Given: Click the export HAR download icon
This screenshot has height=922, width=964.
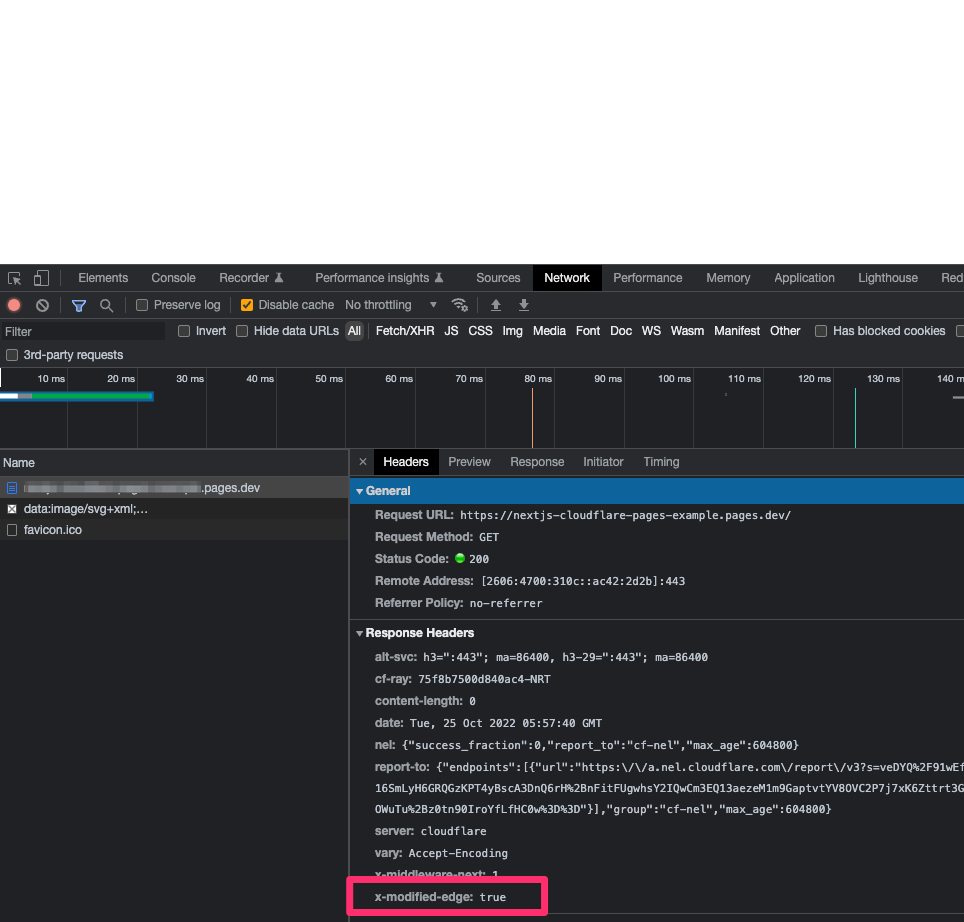Looking at the screenshot, I should coord(523,305).
